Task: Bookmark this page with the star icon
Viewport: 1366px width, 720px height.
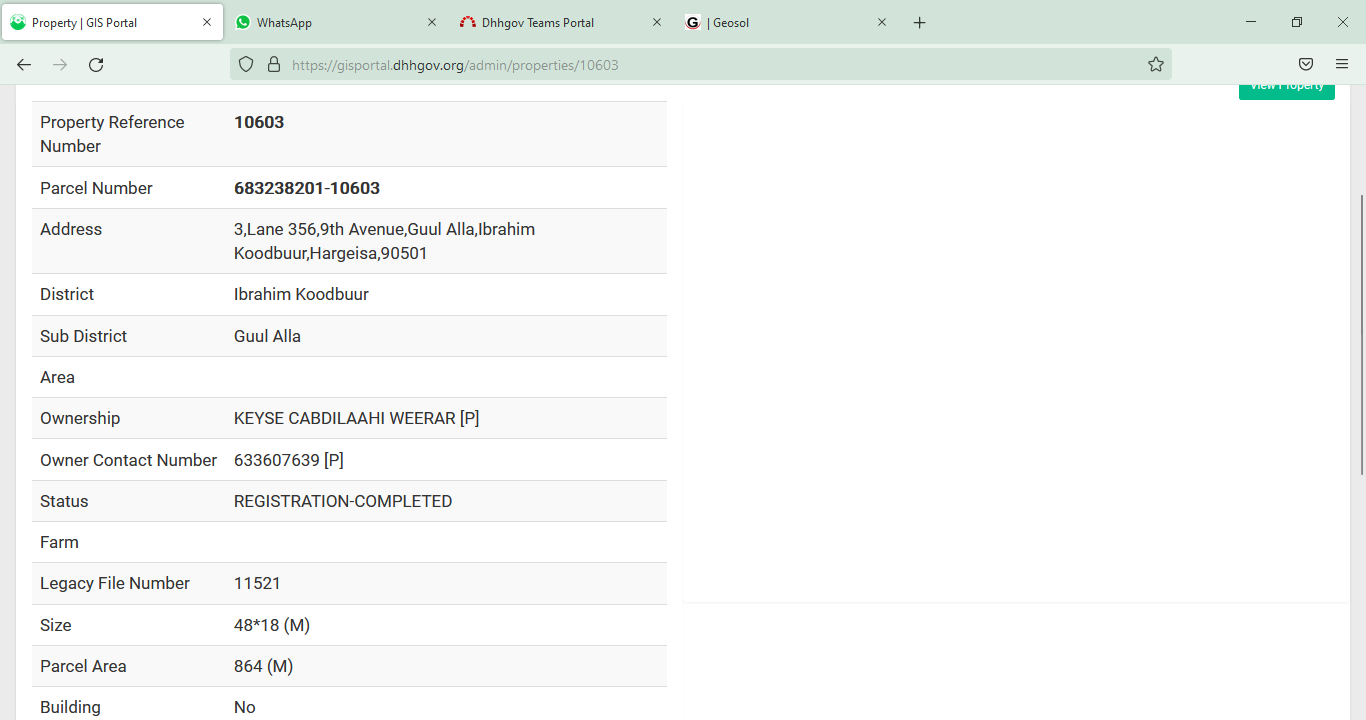Action: (x=1156, y=64)
